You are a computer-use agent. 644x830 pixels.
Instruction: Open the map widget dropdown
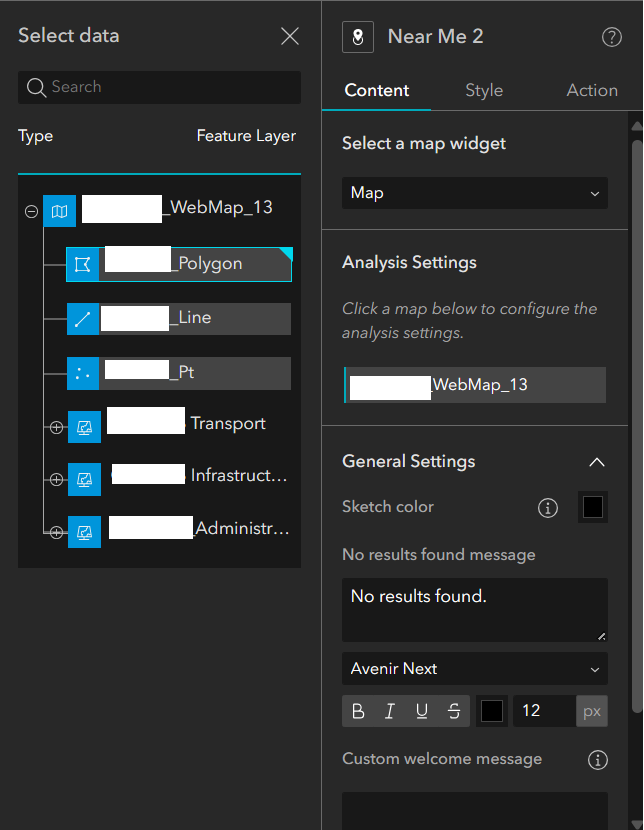coord(474,193)
